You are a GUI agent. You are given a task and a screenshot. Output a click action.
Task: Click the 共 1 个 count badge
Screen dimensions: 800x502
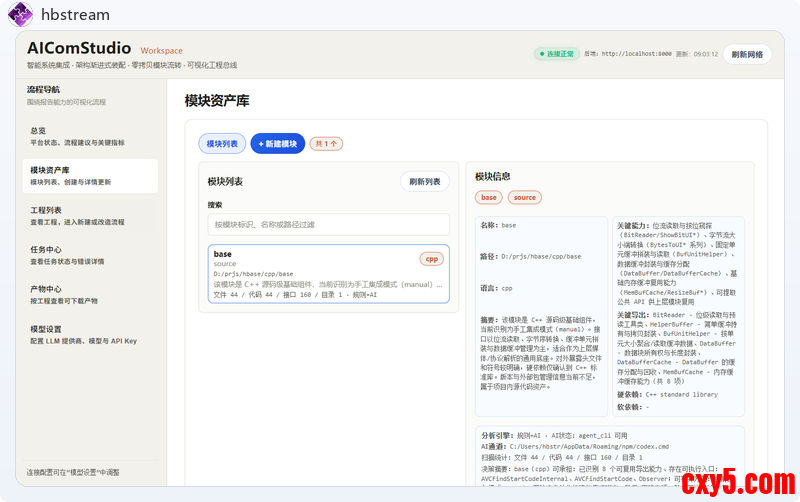(x=326, y=144)
